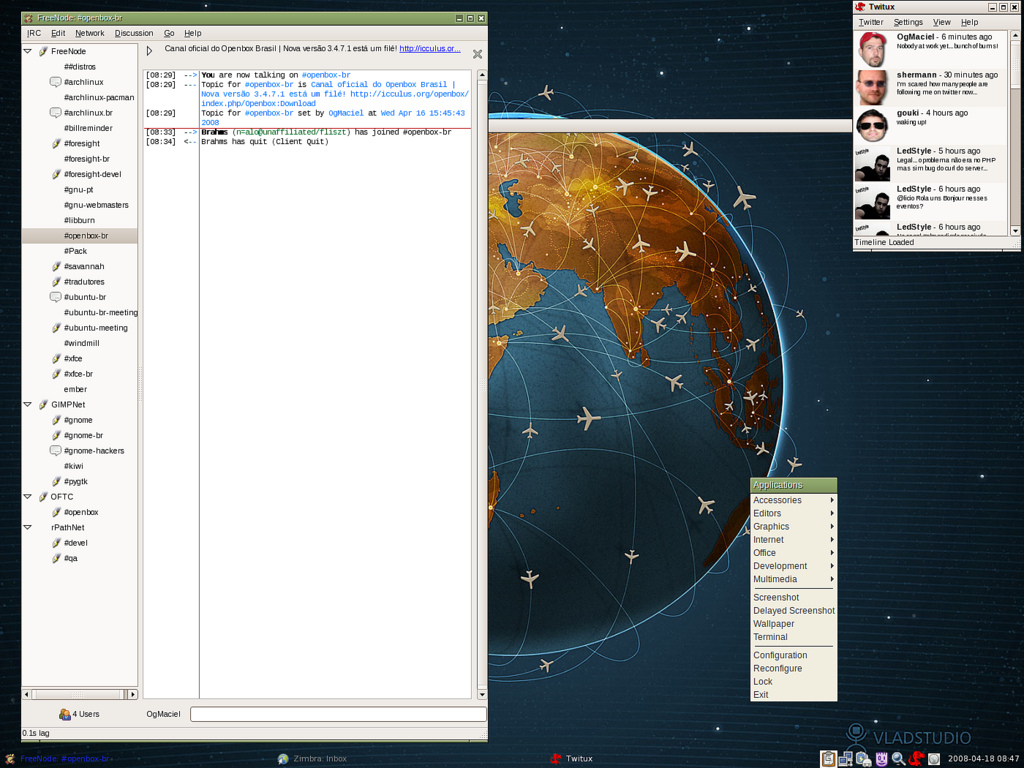Expand the topic disclosure triangle
Screen dimensions: 1024x768
(150, 50)
